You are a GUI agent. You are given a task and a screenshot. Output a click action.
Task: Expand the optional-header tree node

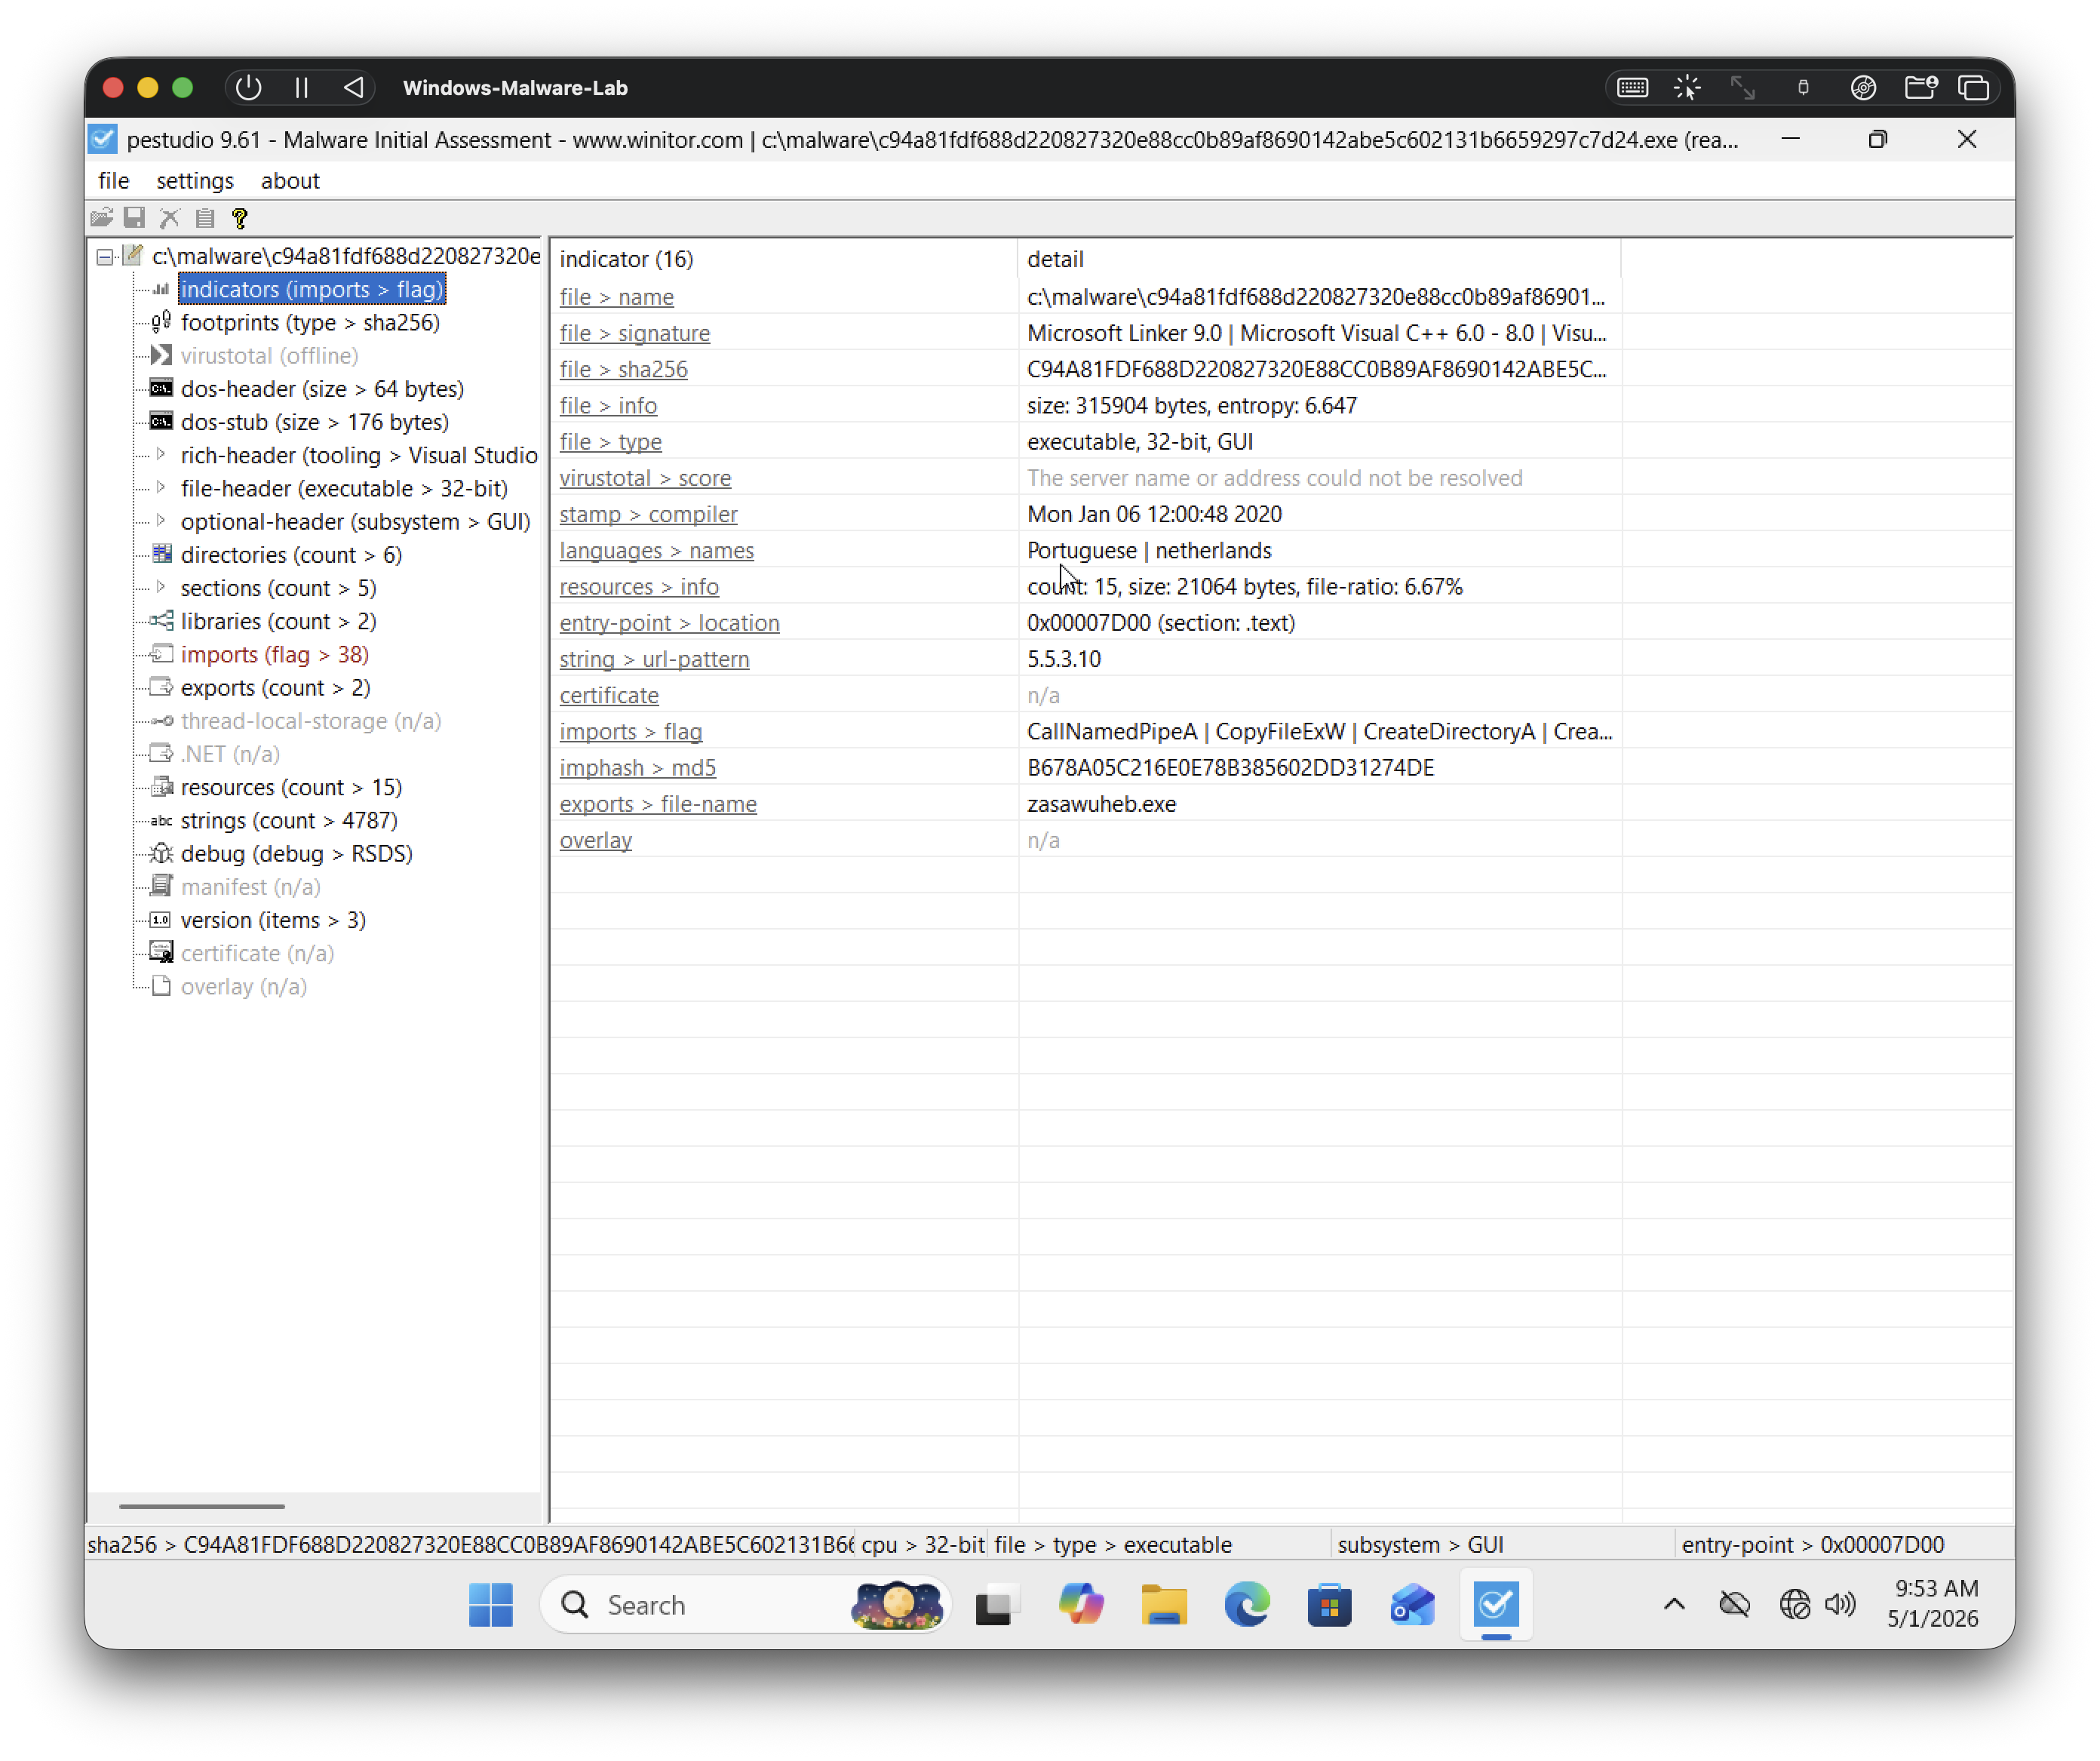pos(161,521)
